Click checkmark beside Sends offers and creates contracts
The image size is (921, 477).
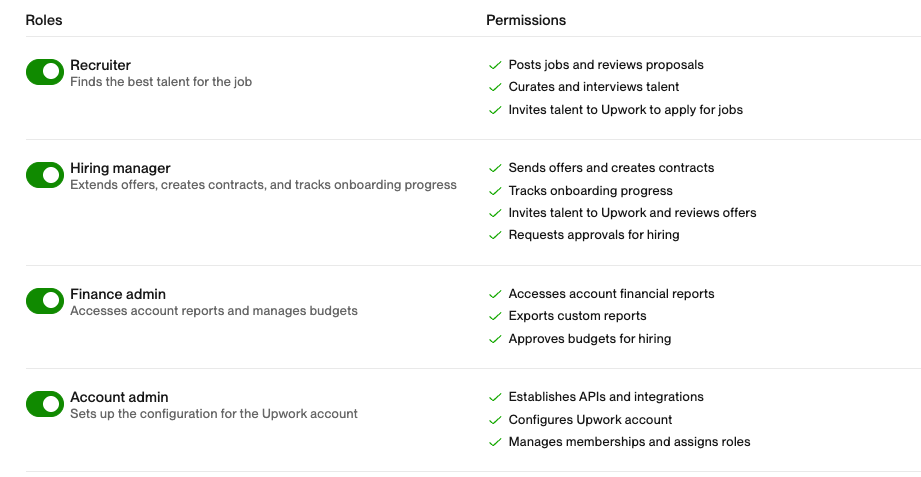pyautogui.click(x=494, y=168)
